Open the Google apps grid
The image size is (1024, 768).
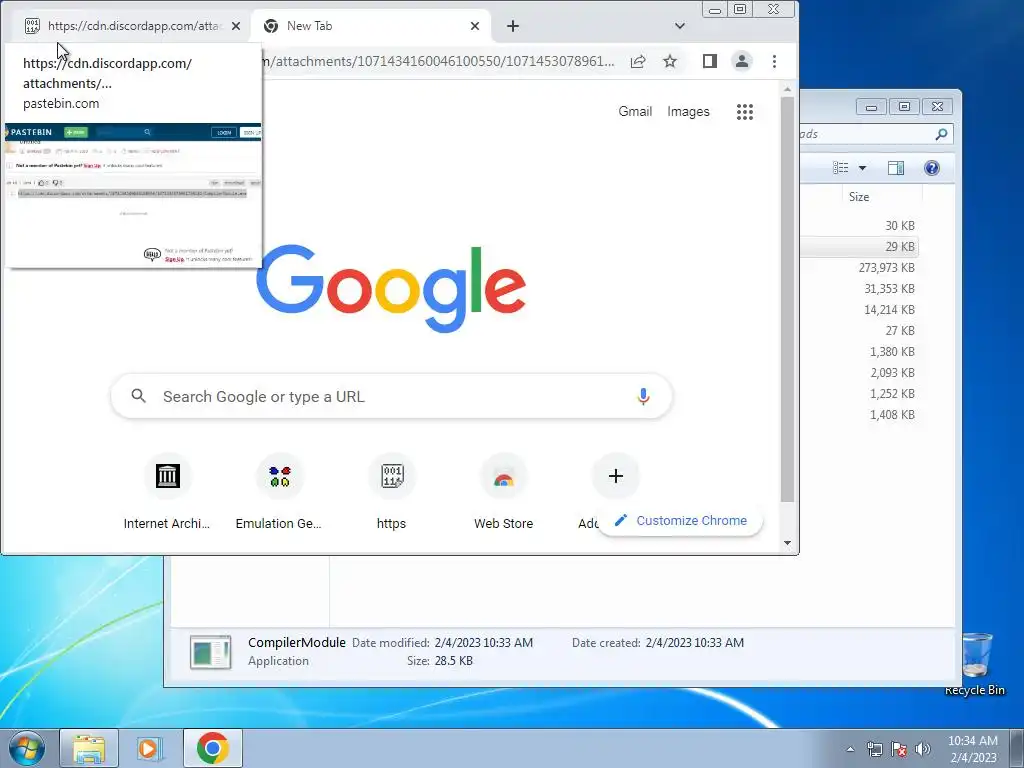744,112
